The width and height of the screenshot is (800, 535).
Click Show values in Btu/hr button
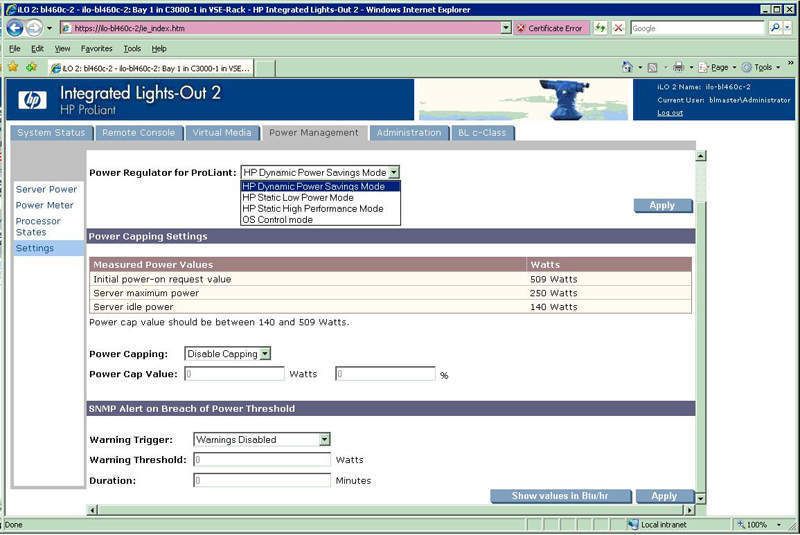560,496
